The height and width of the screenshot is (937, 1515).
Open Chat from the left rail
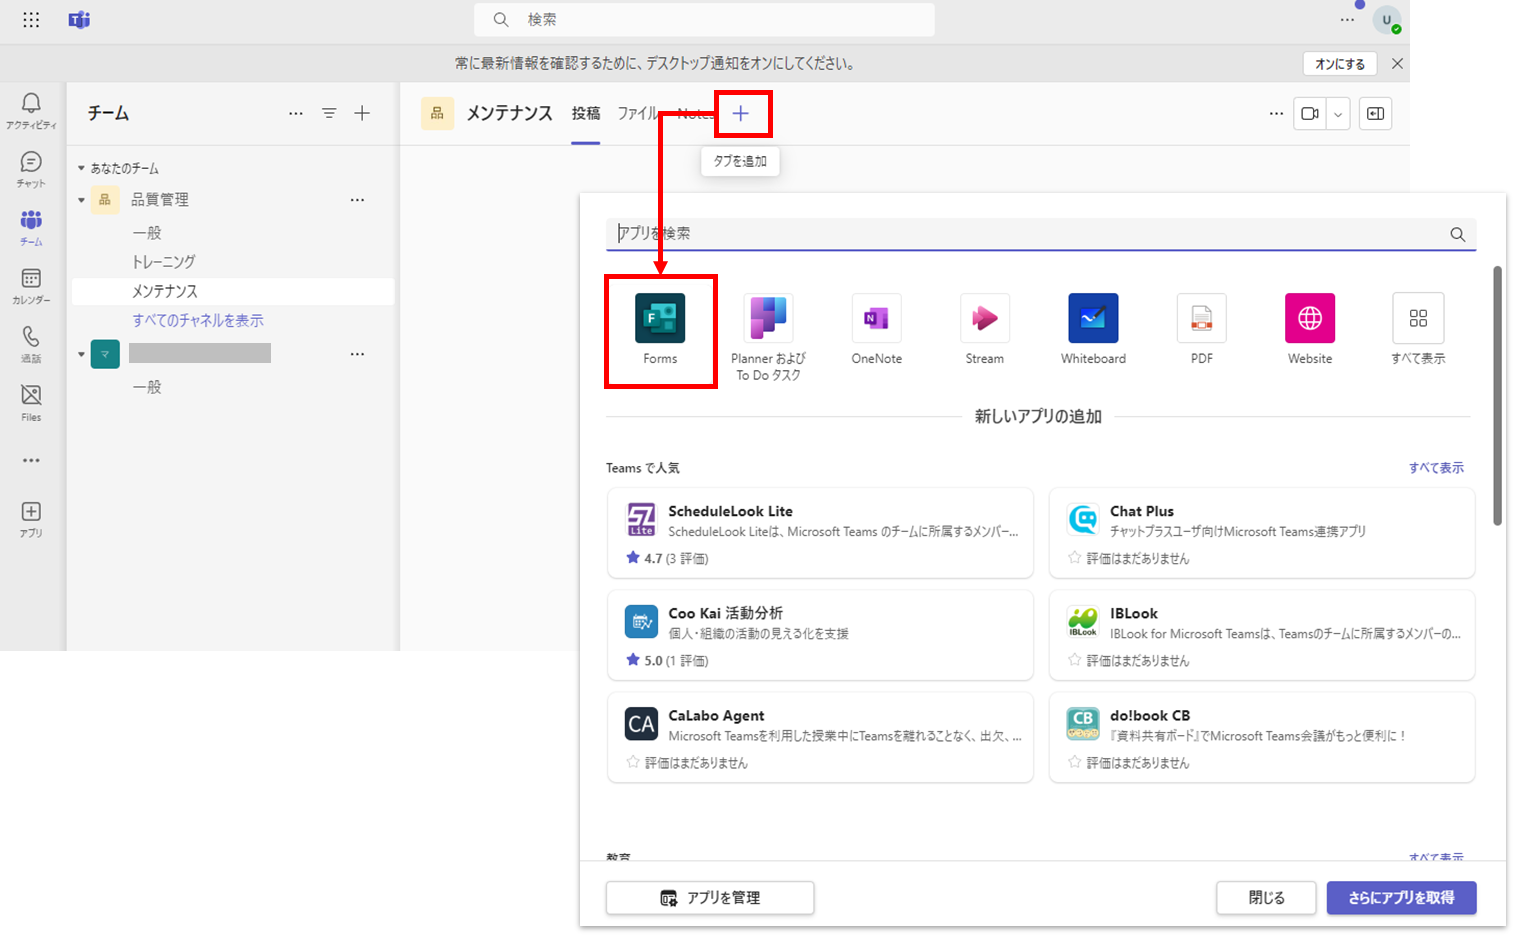pyautogui.click(x=31, y=169)
